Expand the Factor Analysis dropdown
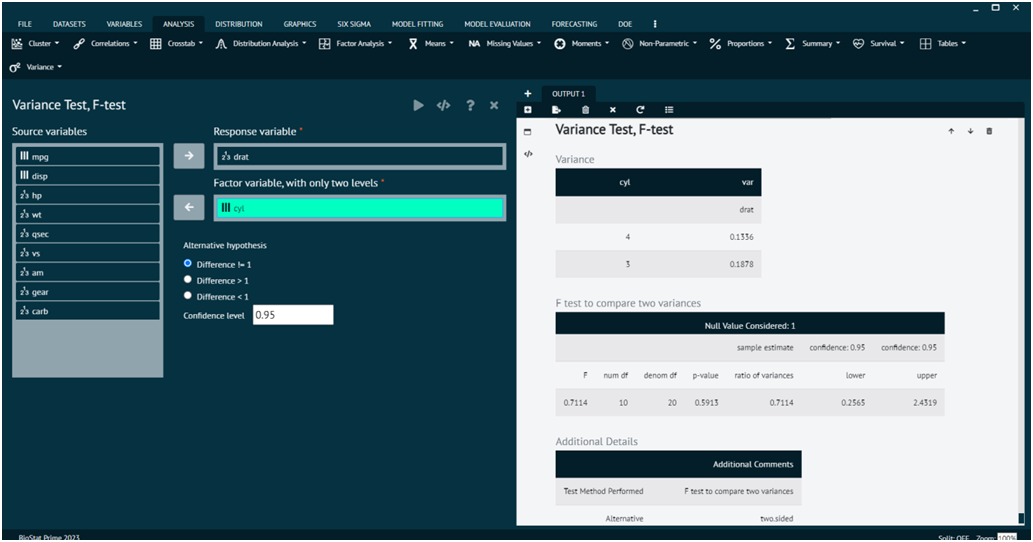The width and height of the screenshot is (1033, 542). click(356, 43)
